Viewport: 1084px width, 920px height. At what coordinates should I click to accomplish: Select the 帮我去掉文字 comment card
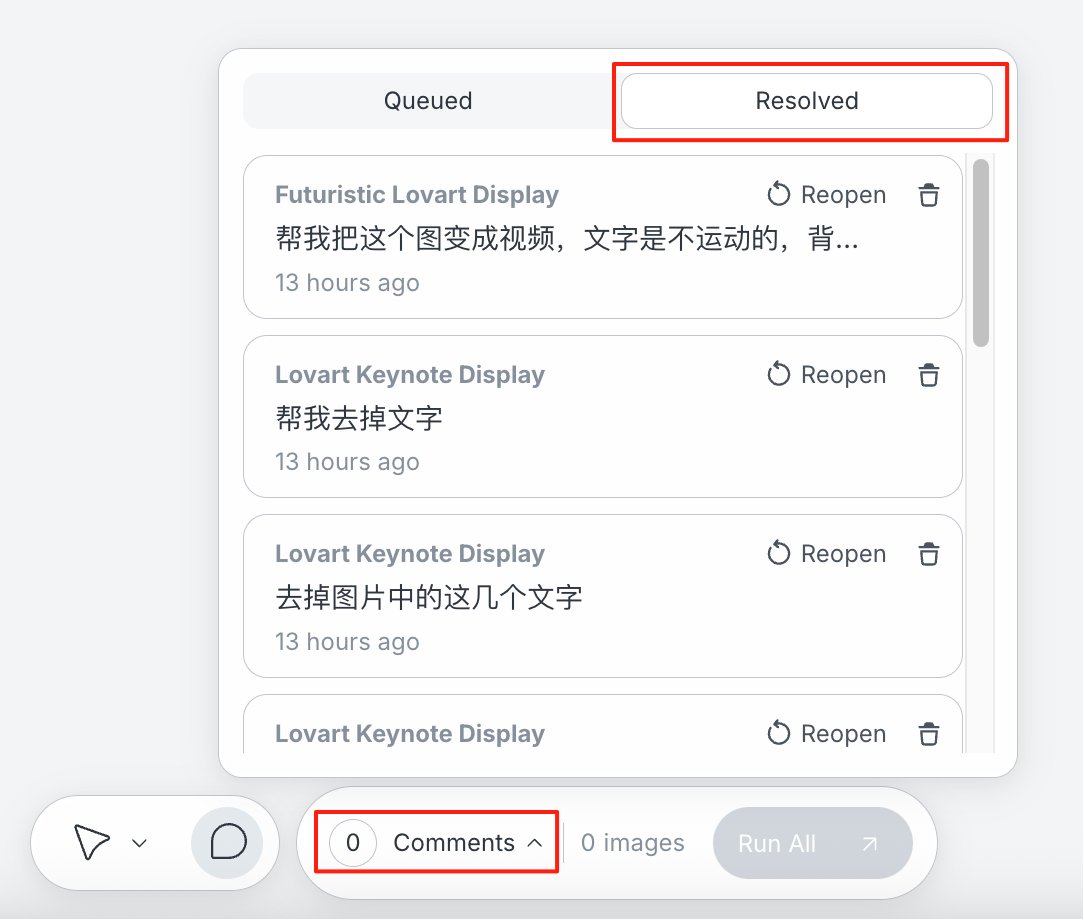pyautogui.click(x=603, y=417)
